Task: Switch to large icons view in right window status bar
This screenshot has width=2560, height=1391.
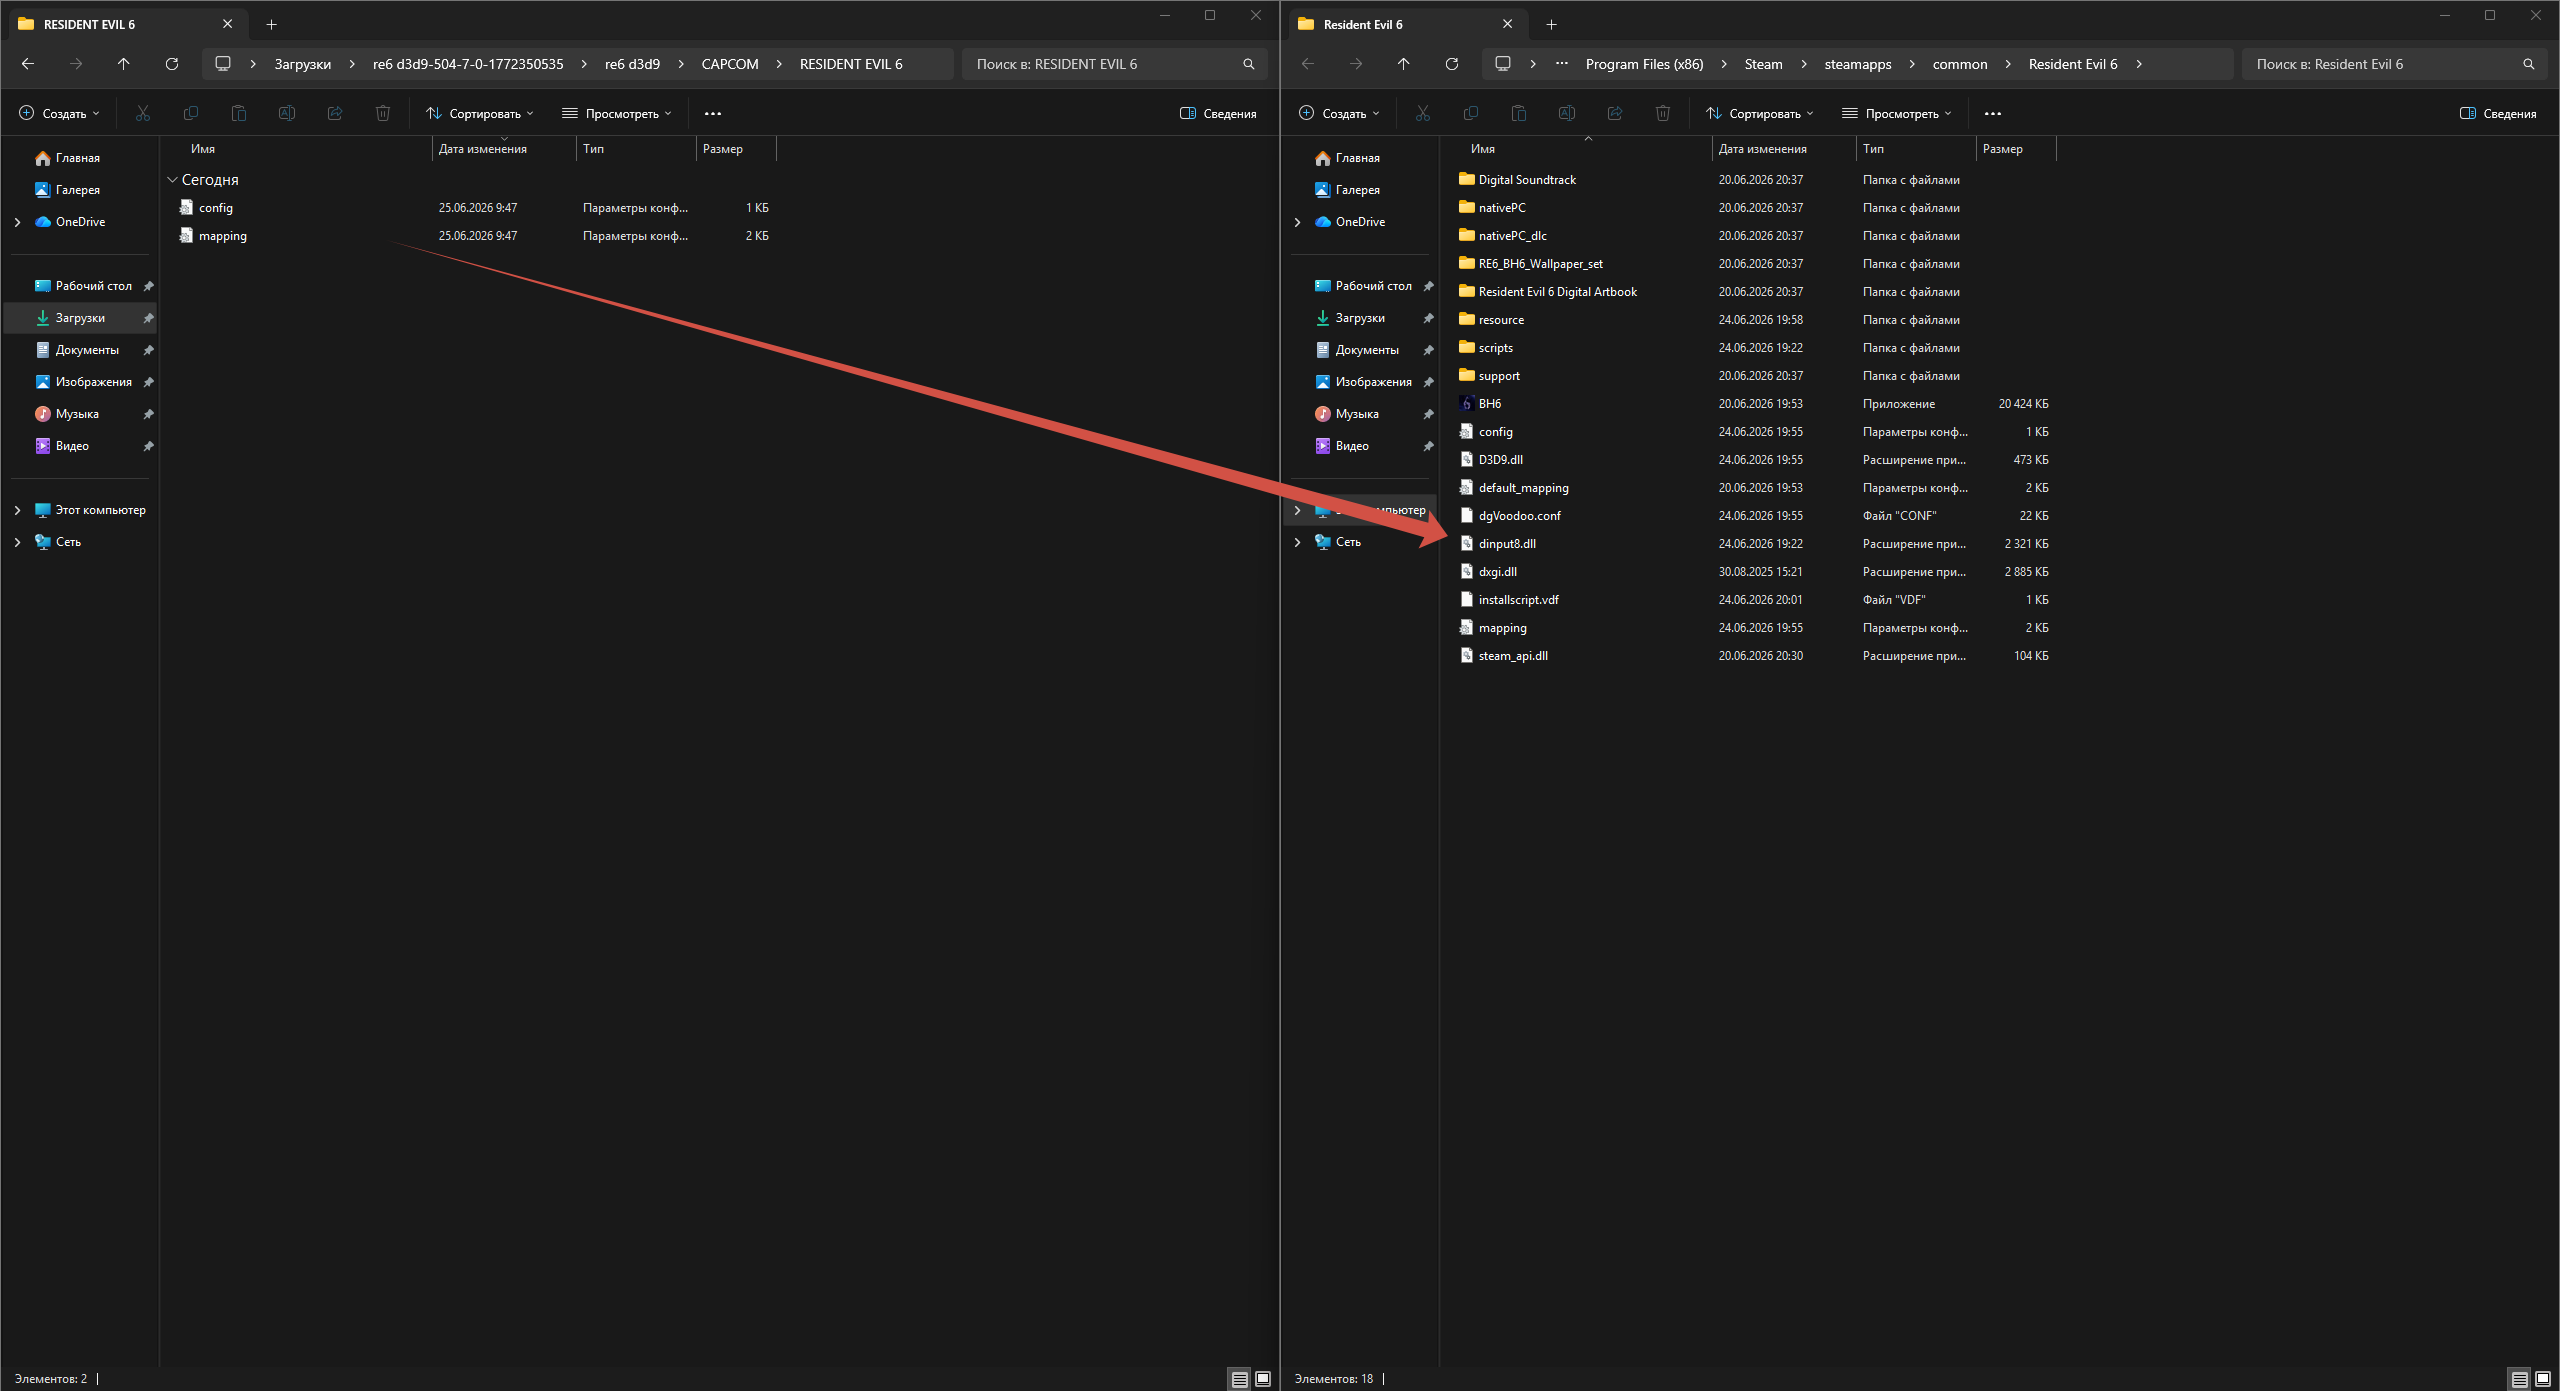Action: pyautogui.click(x=2543, y=1379)
